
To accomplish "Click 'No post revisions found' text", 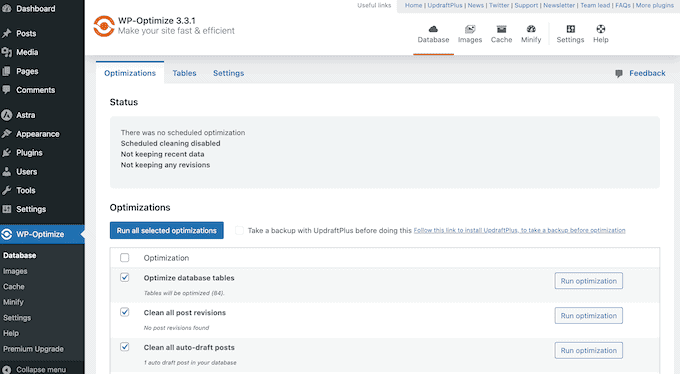I will [176, 328].
